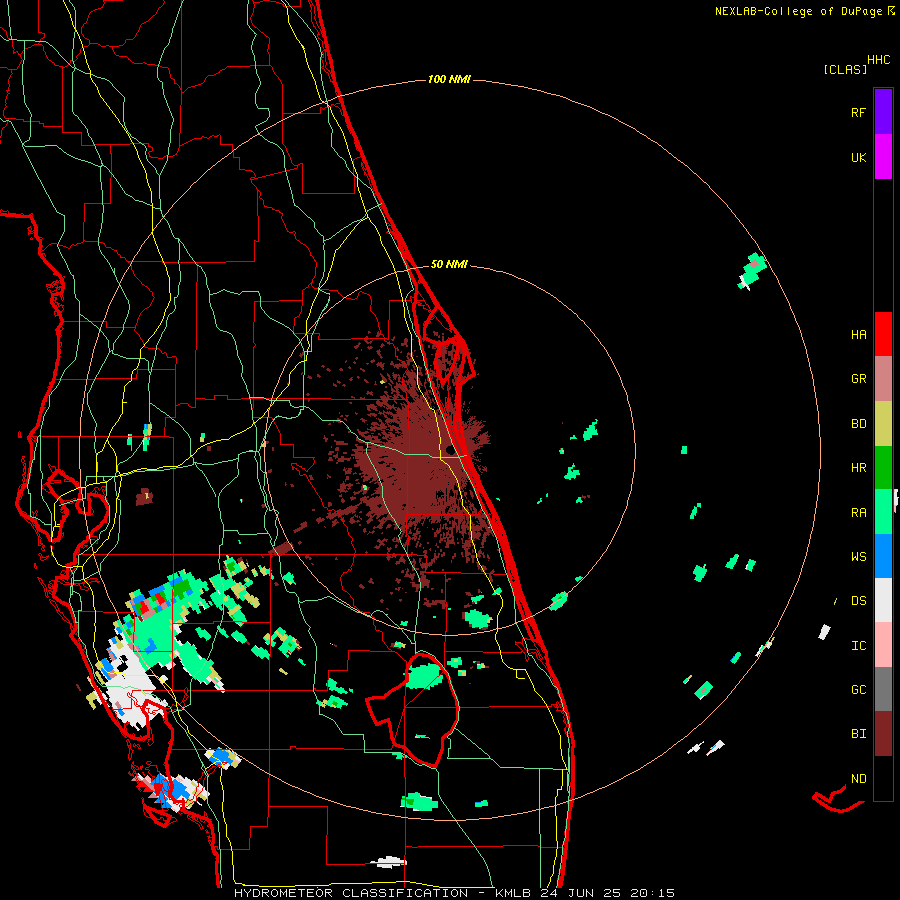Pick the HR dark green legend swatch
The width and height of the screenshot is (900, 900).
tap(883, 468)
